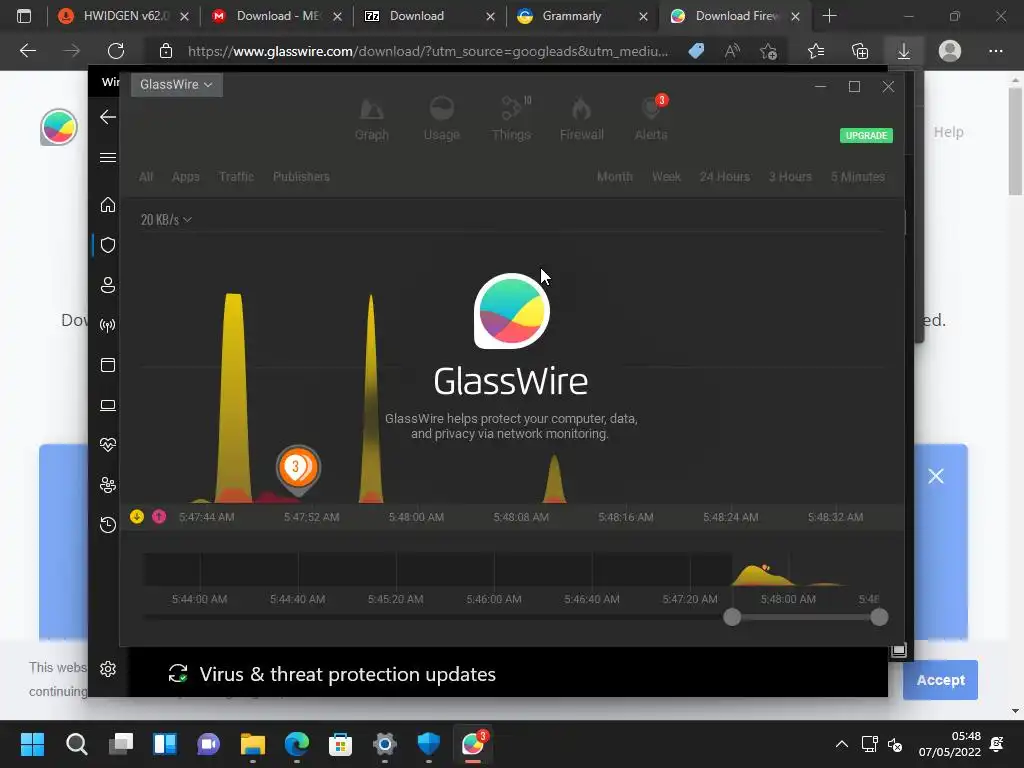Switch to the 7z Download tab

click(430, 16)
